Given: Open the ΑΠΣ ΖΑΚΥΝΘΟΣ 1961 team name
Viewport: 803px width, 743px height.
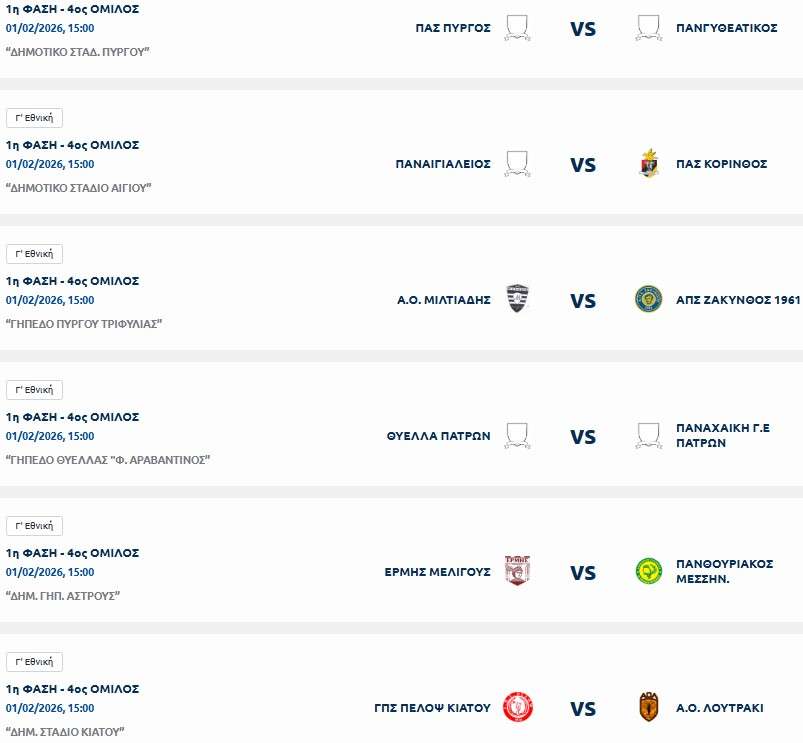Looking at the screenshot, I should tap(738, 300).
